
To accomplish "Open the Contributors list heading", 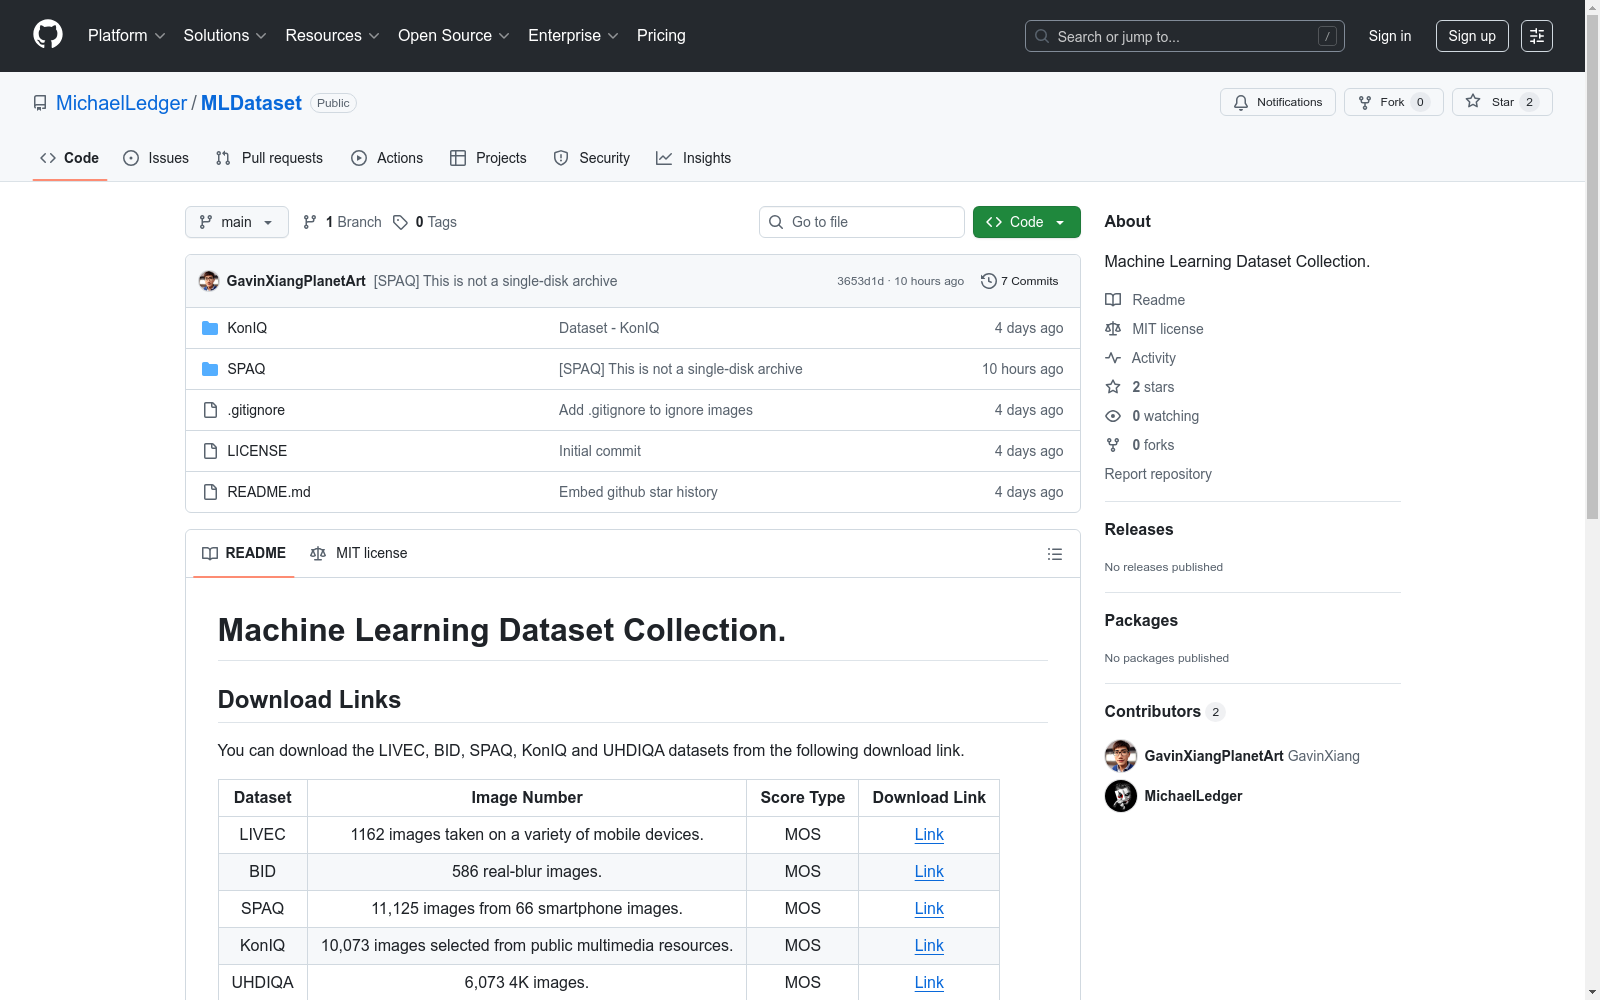I will [1164, 712].
